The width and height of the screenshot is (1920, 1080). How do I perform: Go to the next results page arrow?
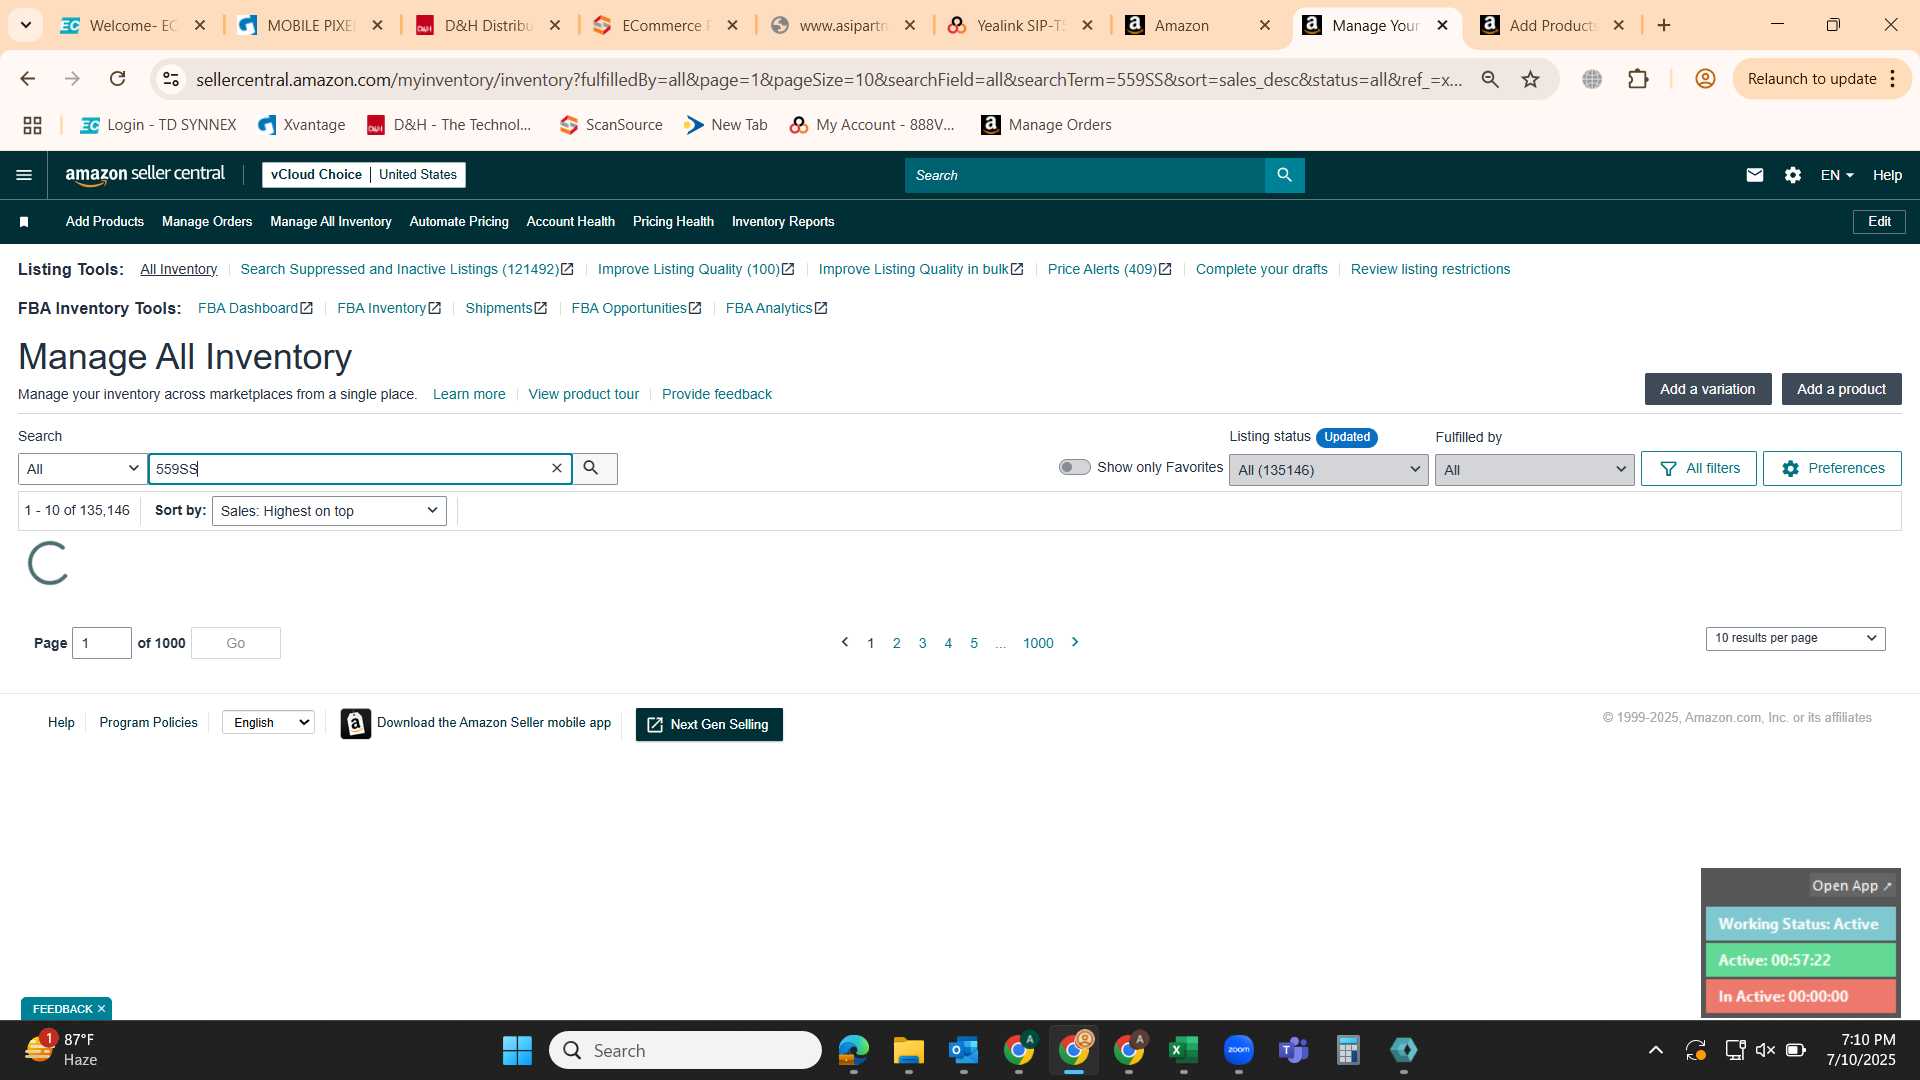1075,642
